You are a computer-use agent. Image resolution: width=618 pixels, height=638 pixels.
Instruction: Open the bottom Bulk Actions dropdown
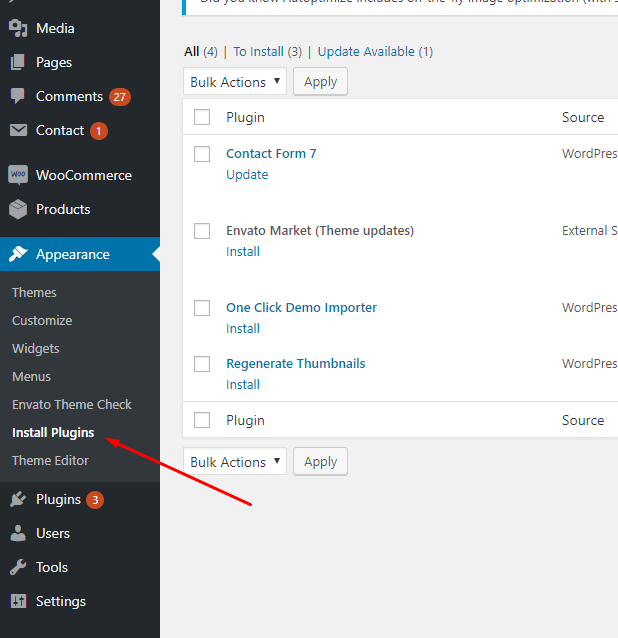235,462
